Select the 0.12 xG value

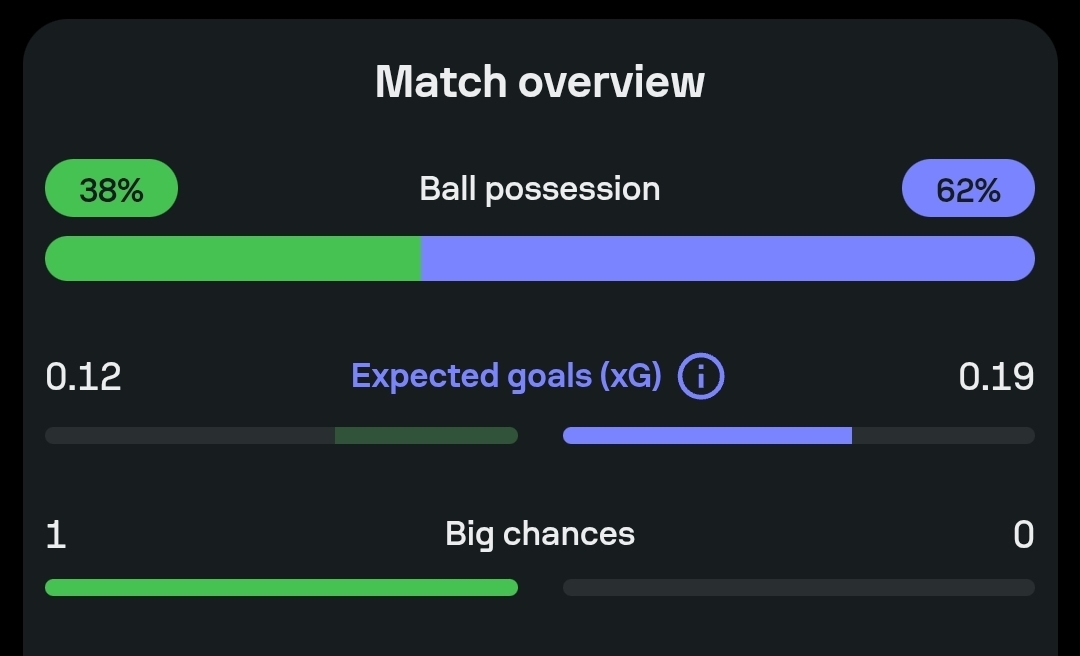pos(83,377)
